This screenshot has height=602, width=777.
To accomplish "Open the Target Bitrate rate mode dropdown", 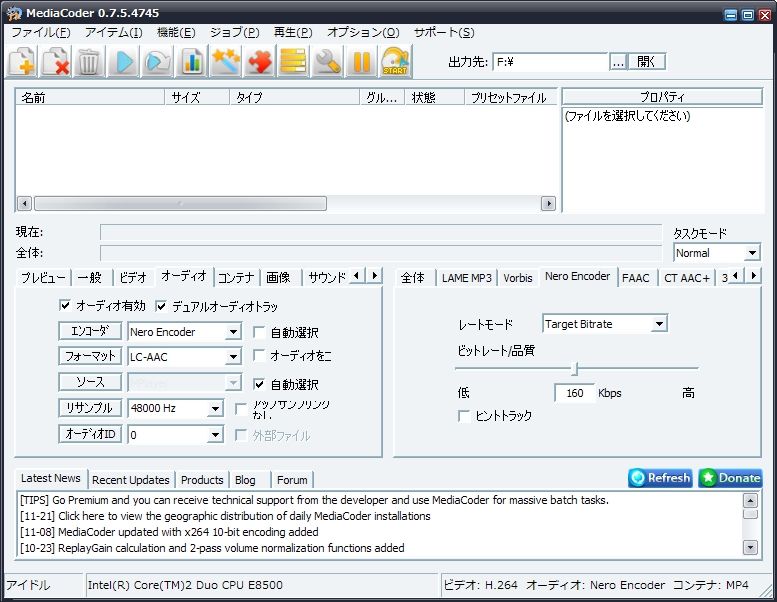I will coord(659,324).
